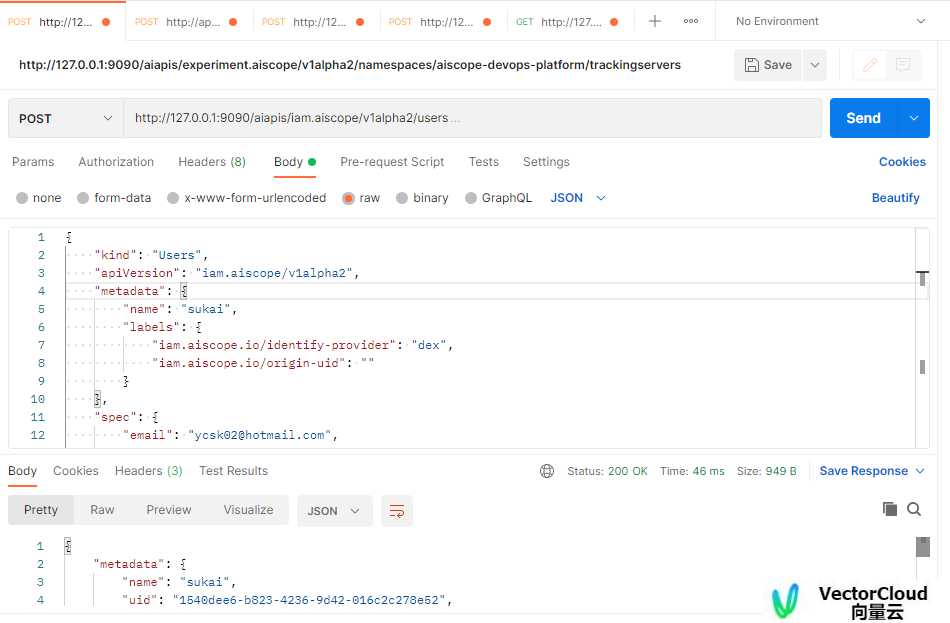Viewport: 950px width, 623px height.
Task: Click the "sukai" name value in request body
Action: [205, 309]
